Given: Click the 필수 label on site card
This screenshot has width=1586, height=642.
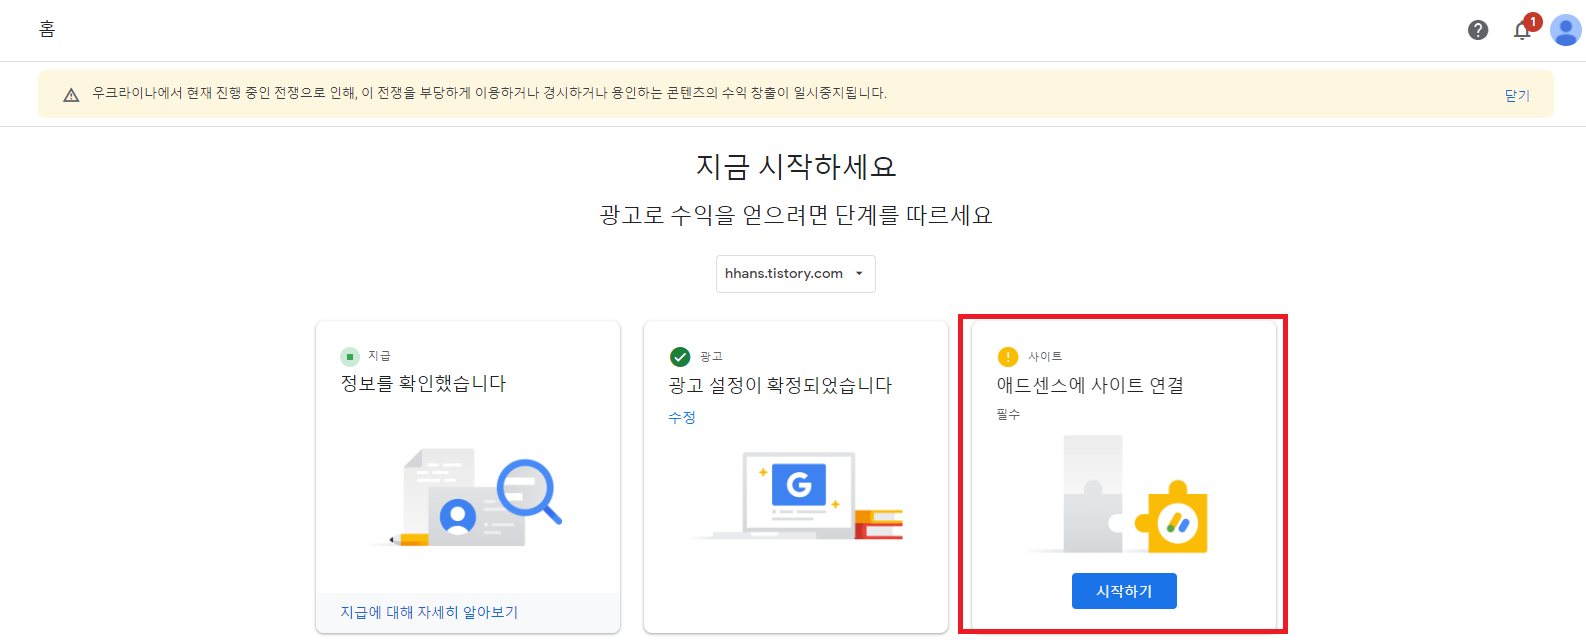Looking at the screenshot, I should [x=1008, y=414].
